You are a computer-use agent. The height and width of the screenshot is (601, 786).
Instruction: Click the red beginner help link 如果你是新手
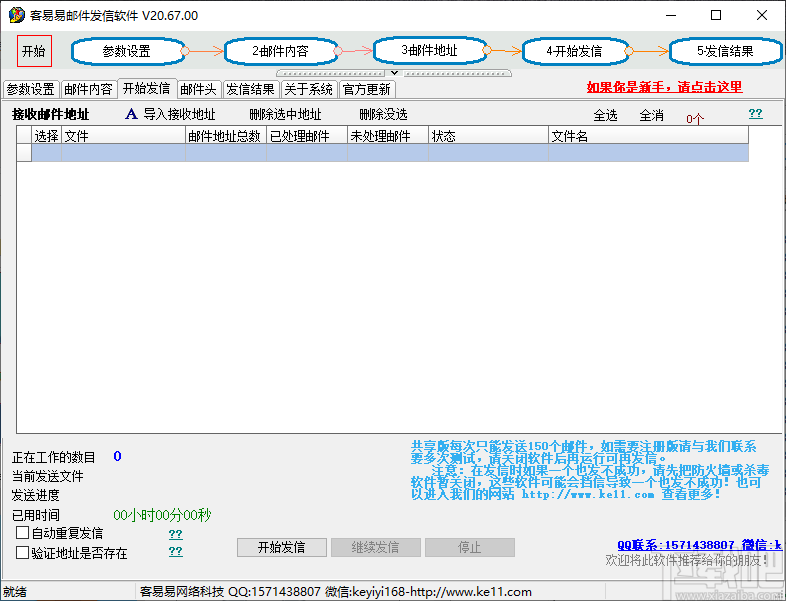[x=664, y=87]
